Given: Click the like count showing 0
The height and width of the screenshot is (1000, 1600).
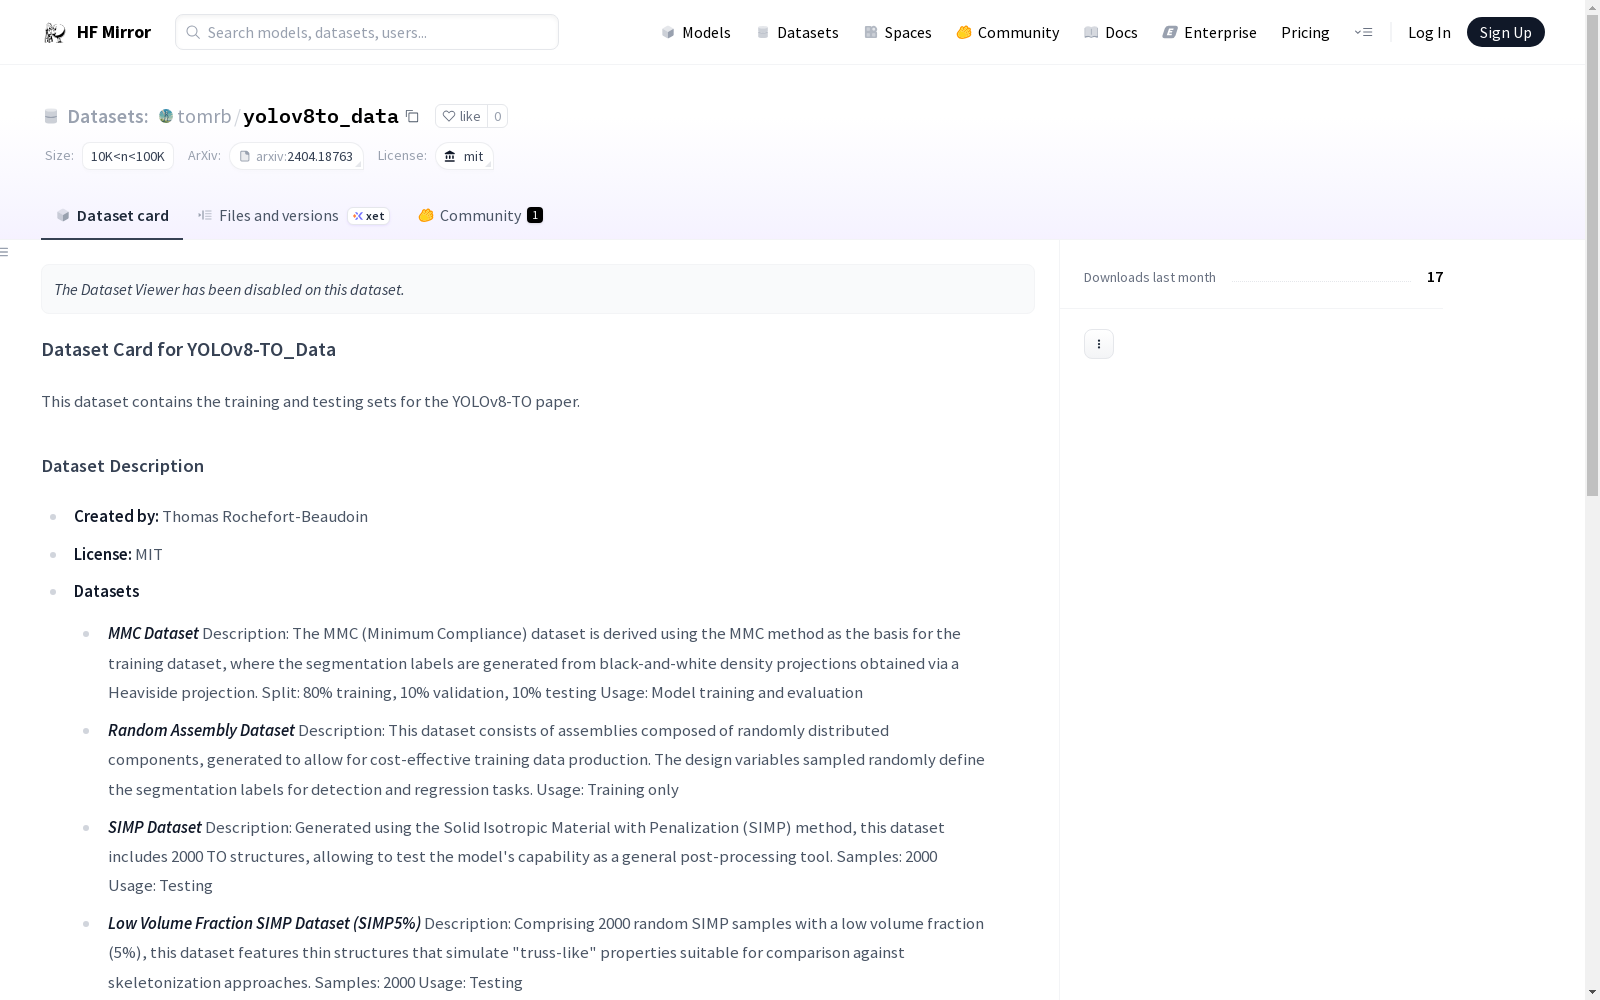Looking at the screenshot, I should (x=497, y=116).
